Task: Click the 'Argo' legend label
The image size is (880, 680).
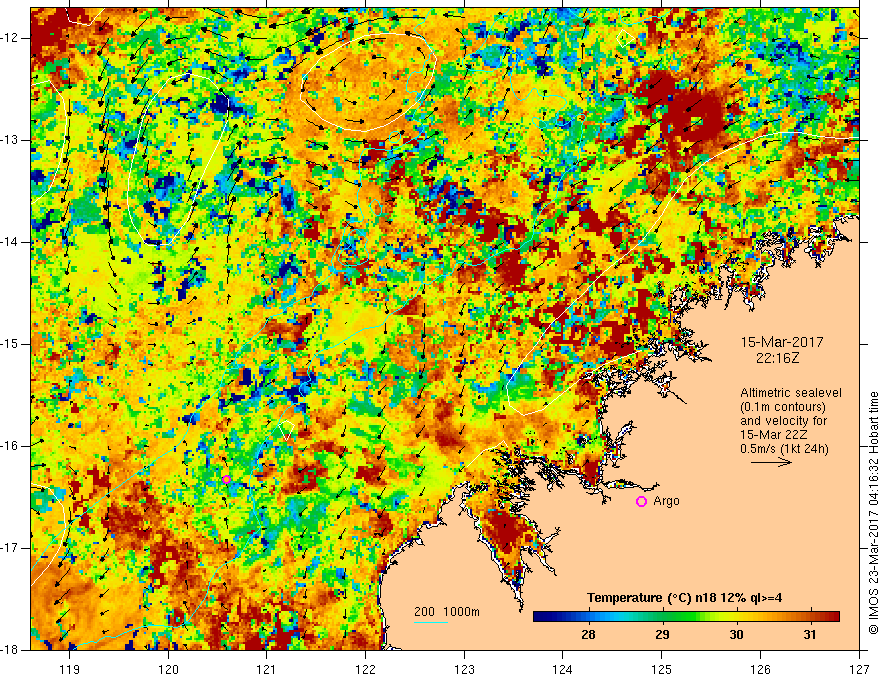Action: (666, 501)
